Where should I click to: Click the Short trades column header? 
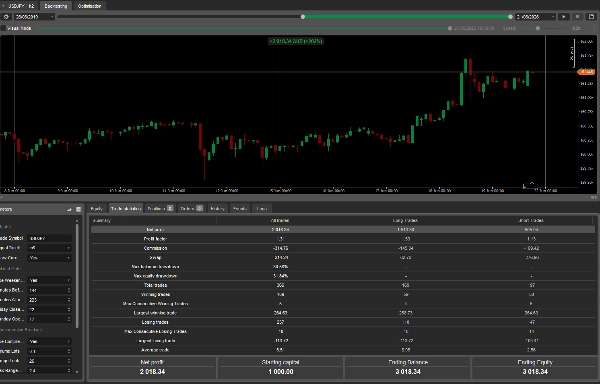[x=531, y=220]
